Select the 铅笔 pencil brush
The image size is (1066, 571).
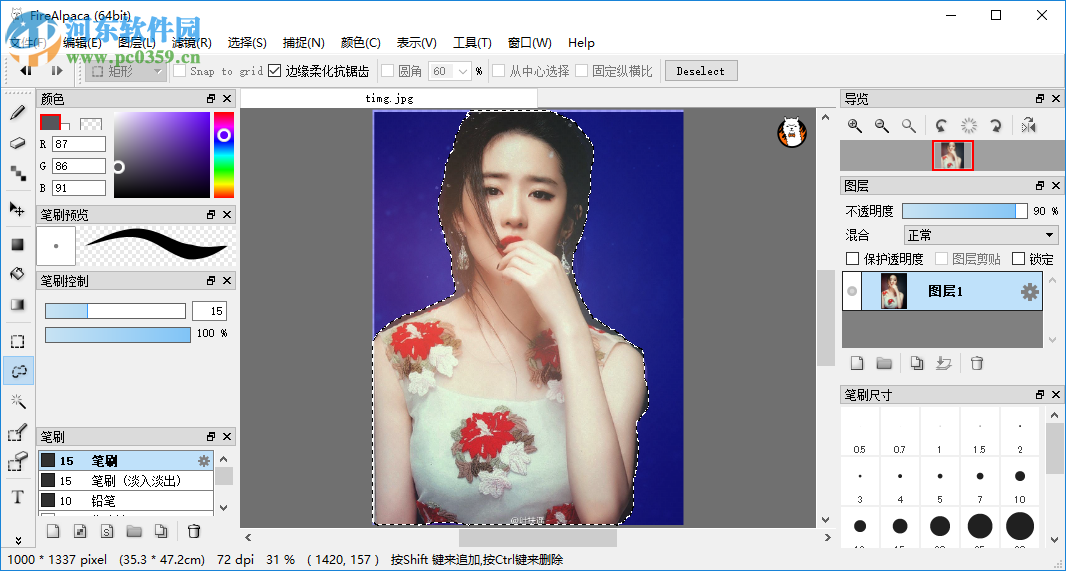[x=126, y=501]
